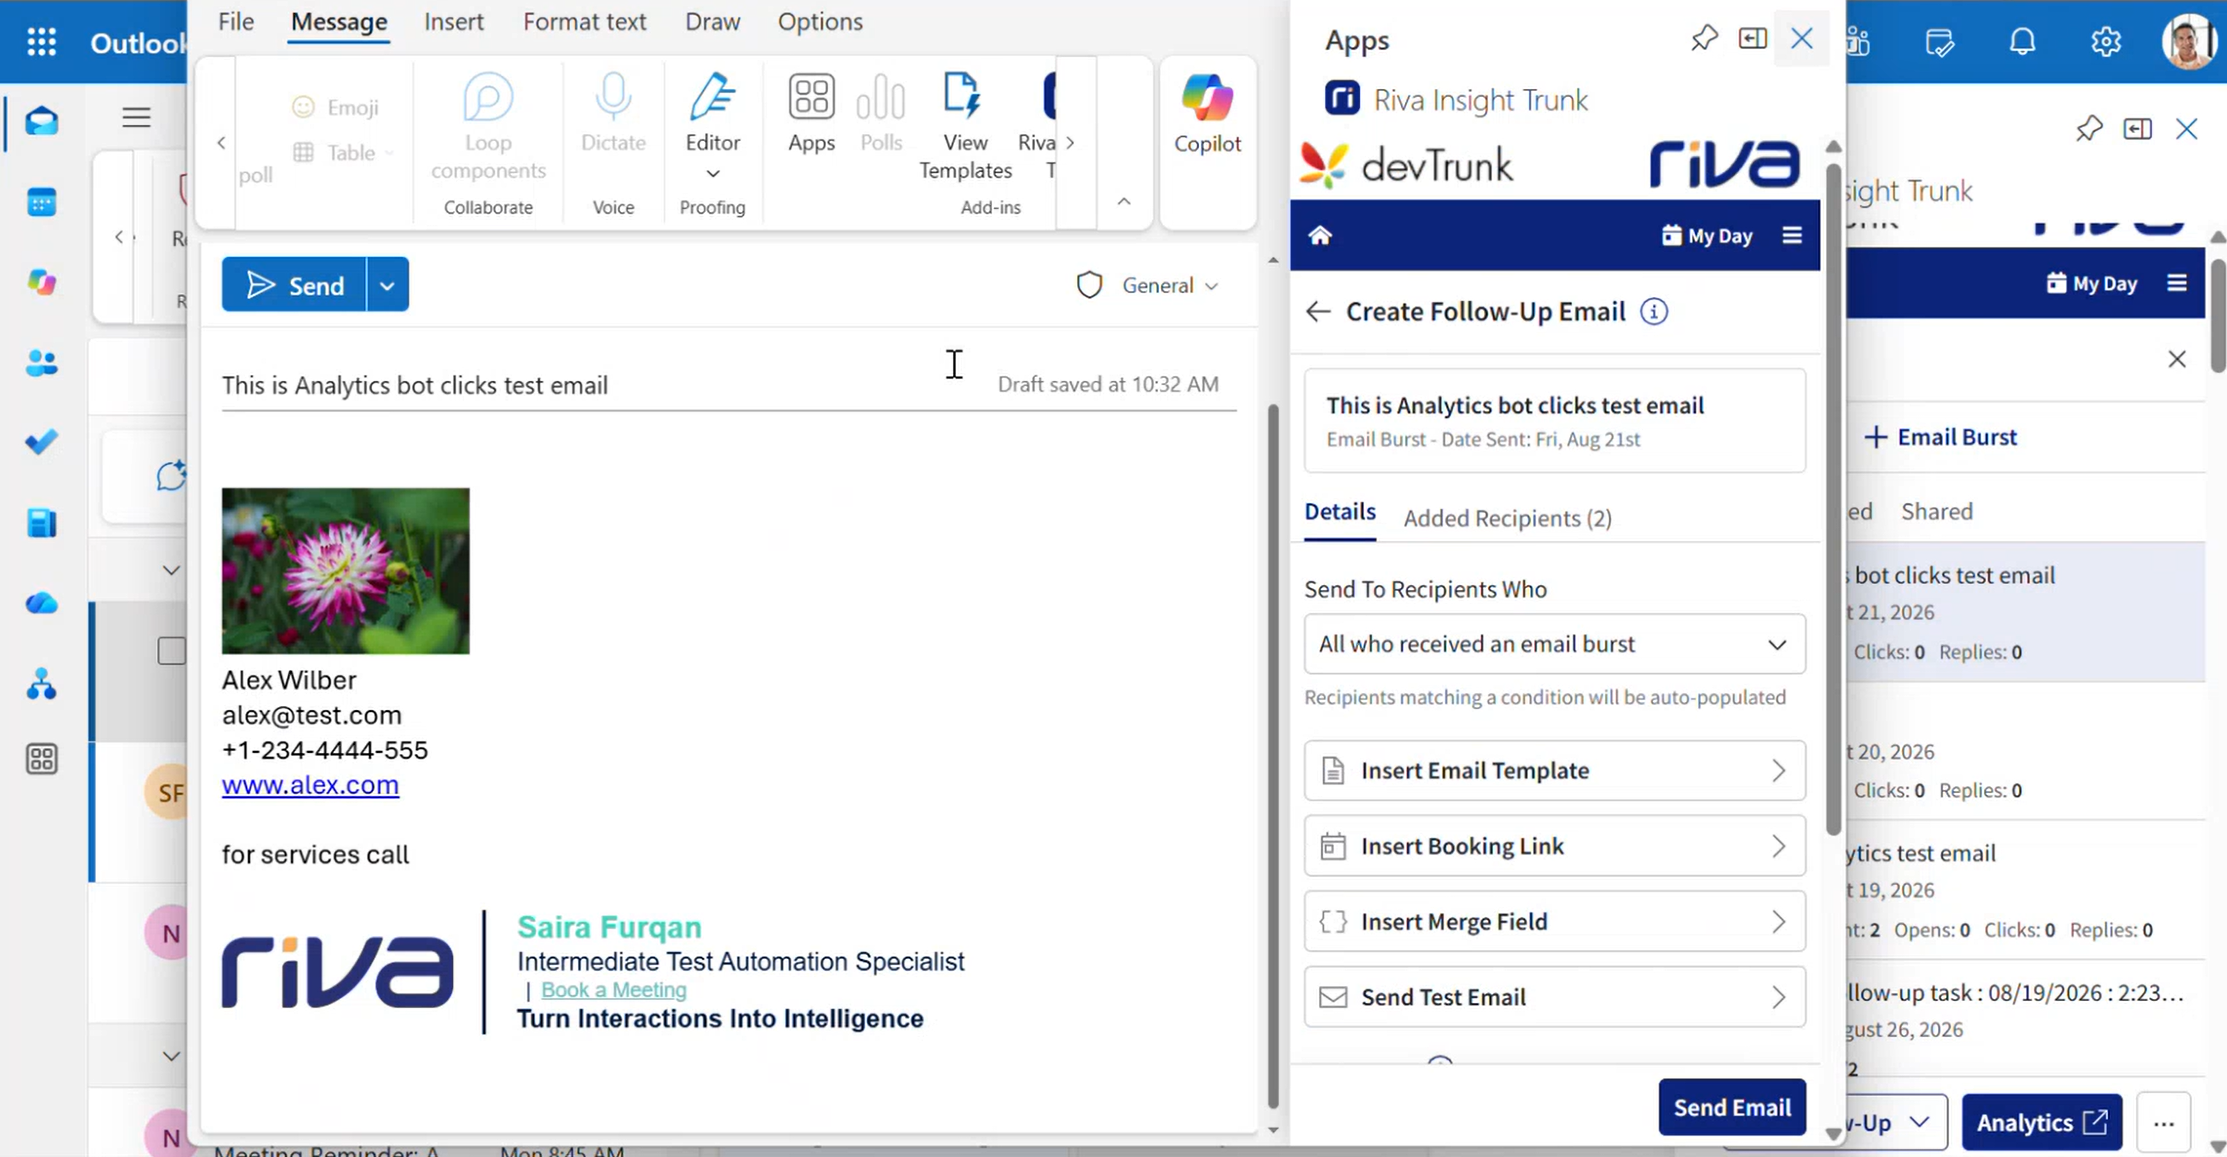Open Outlook Settings gear
The width and height of the screenshot is (2227, 1157).
click(2106, 42)
